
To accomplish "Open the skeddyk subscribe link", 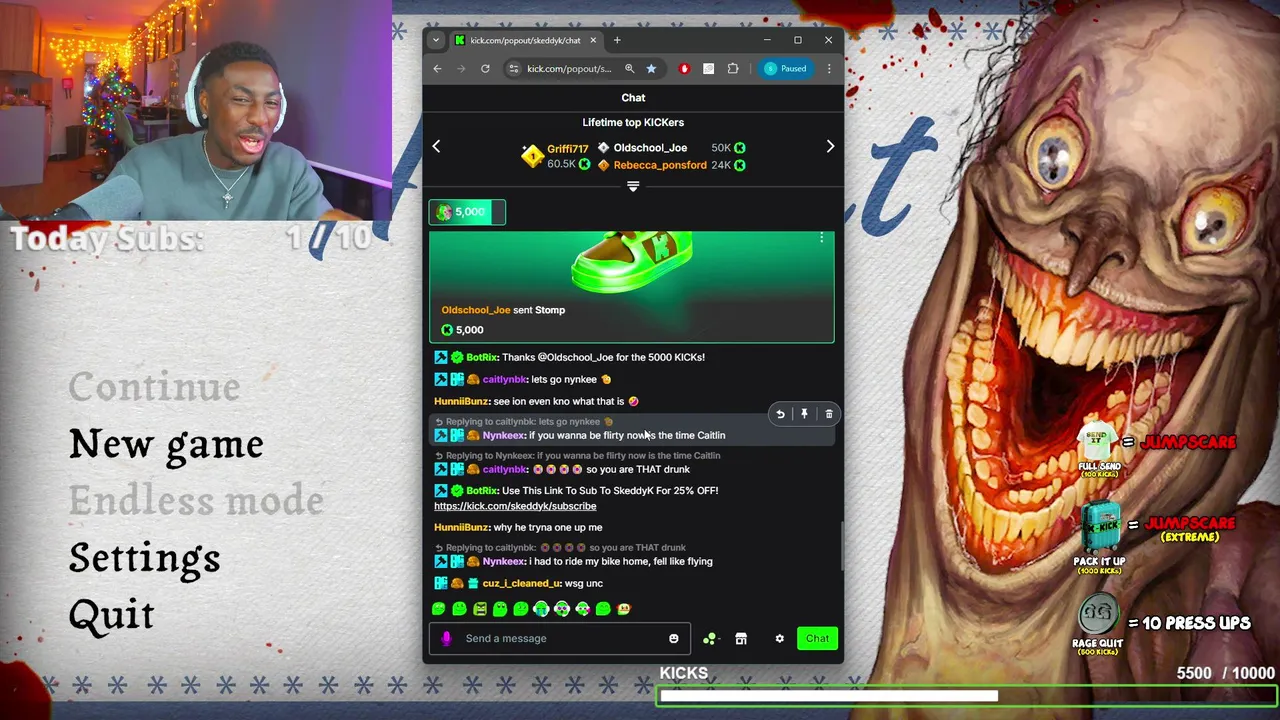I will click(515, 506).
